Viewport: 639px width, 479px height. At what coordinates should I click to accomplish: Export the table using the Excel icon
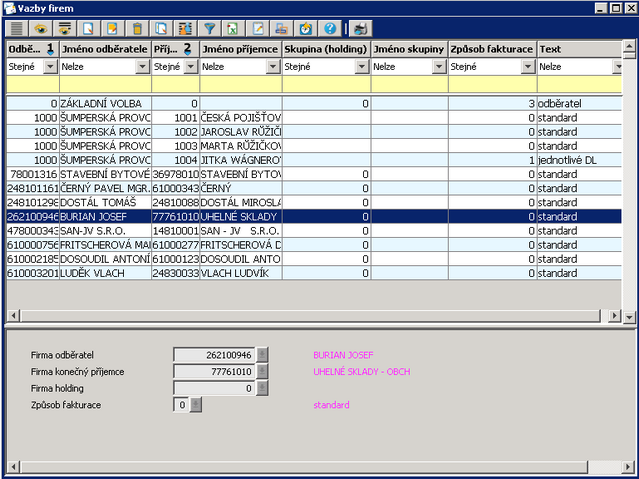(x=233, y=28)
